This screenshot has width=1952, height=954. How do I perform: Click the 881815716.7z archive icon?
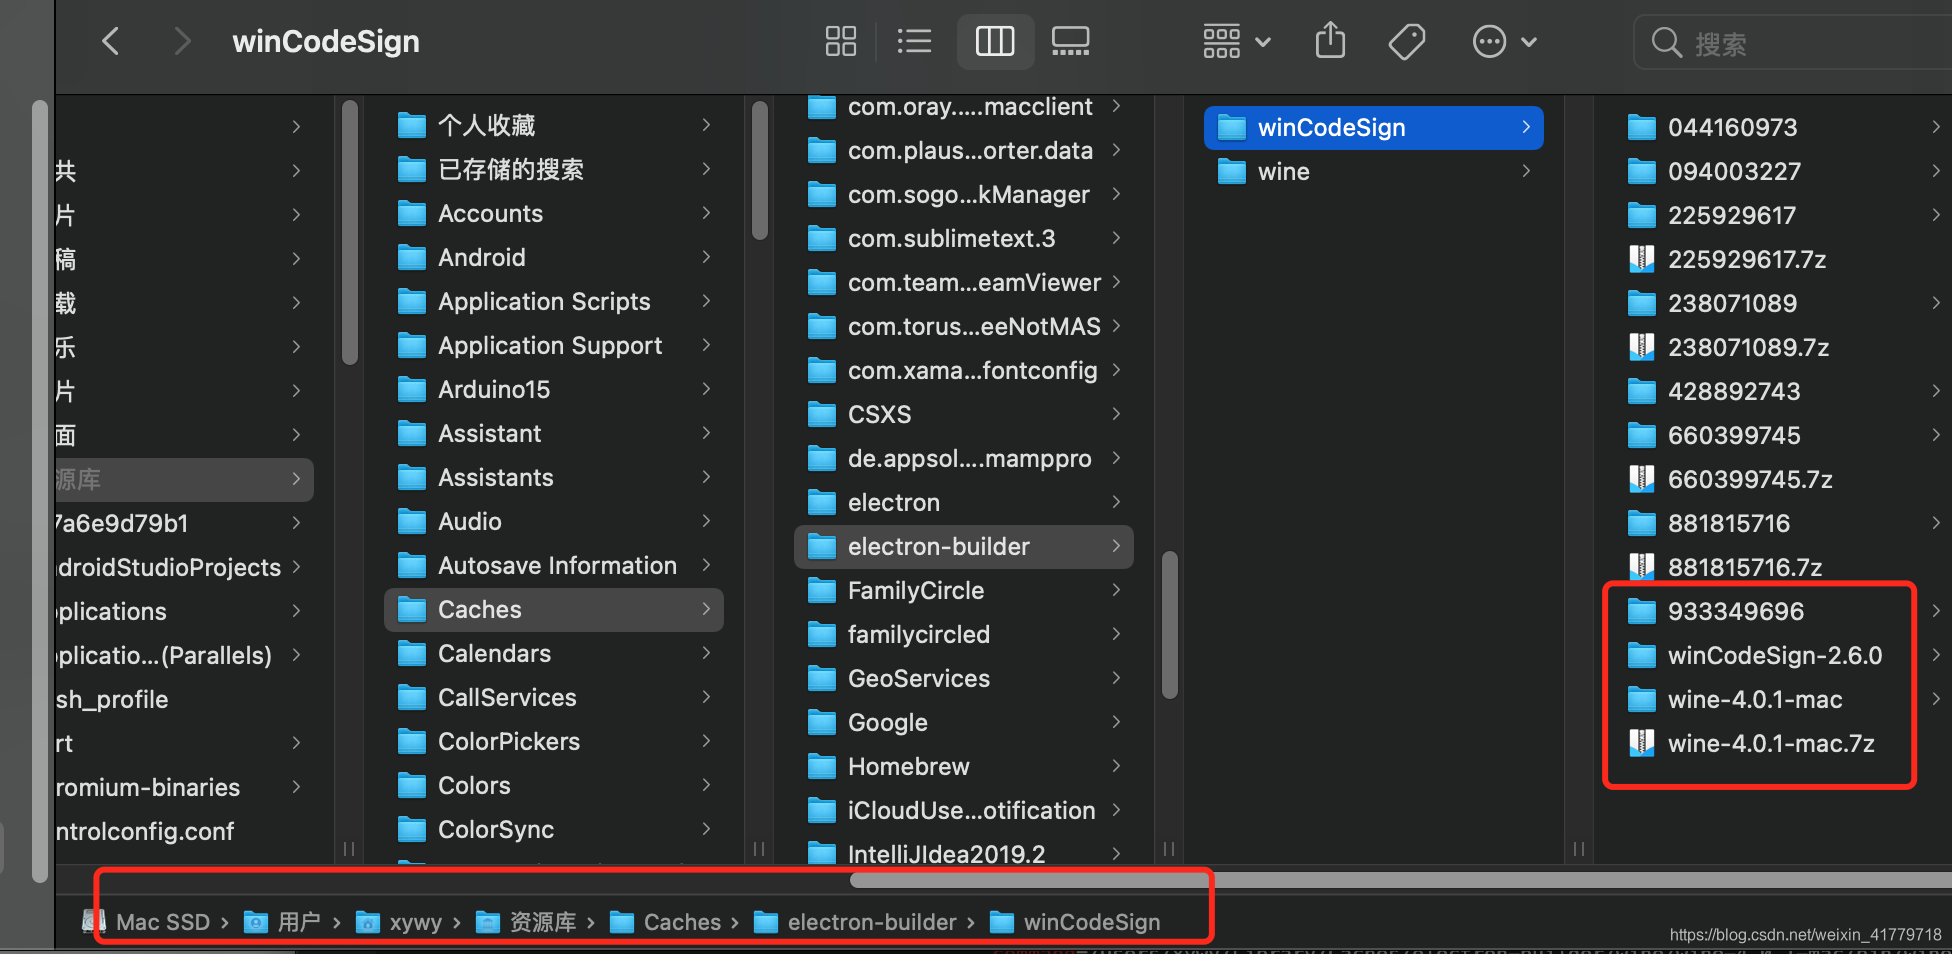[1641, 568]
